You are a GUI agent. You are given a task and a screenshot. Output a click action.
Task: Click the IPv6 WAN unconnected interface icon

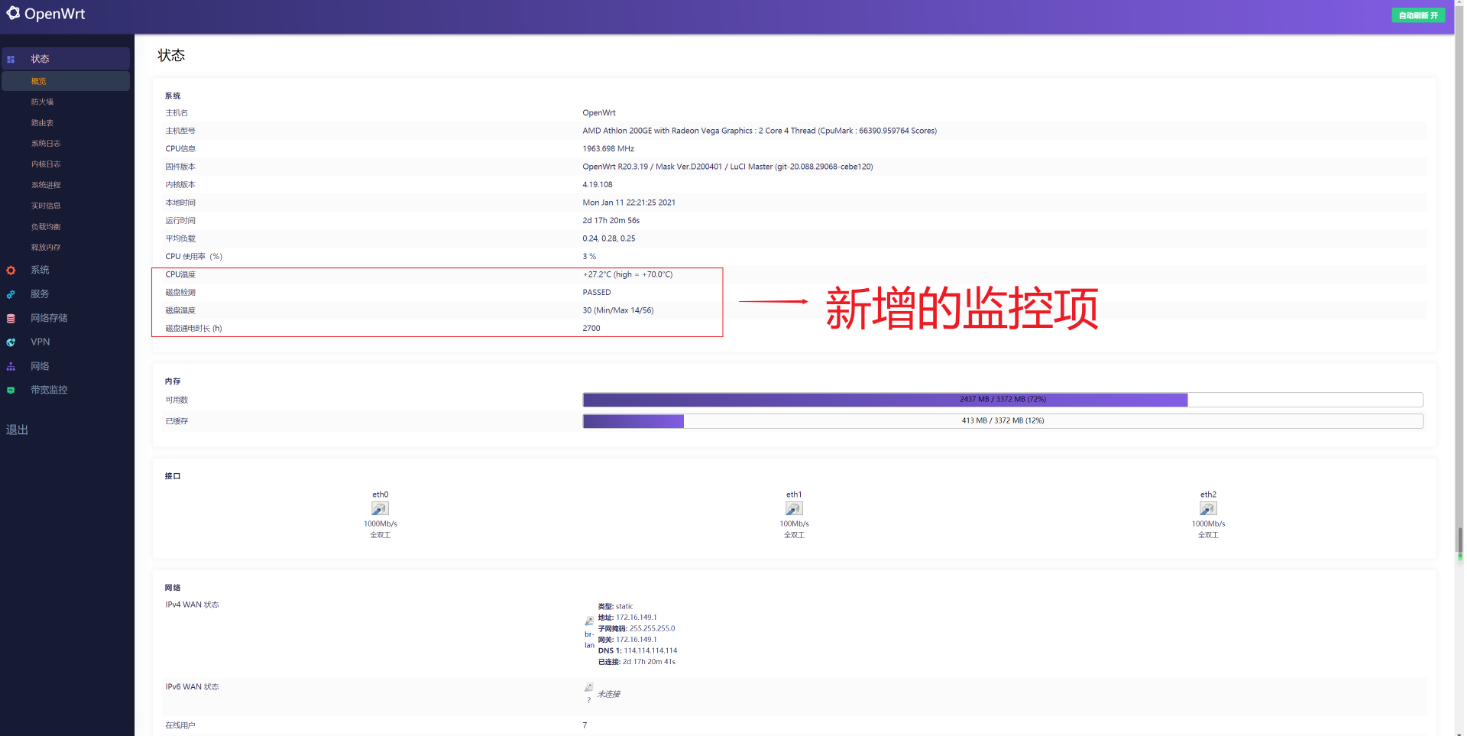[589, 688]
